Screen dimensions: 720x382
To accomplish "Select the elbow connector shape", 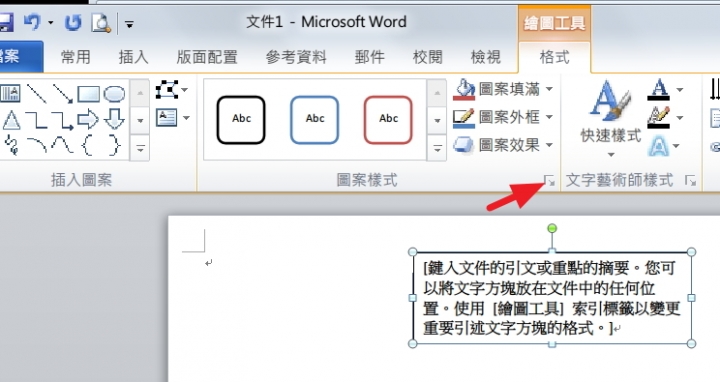I will [37, 120].
